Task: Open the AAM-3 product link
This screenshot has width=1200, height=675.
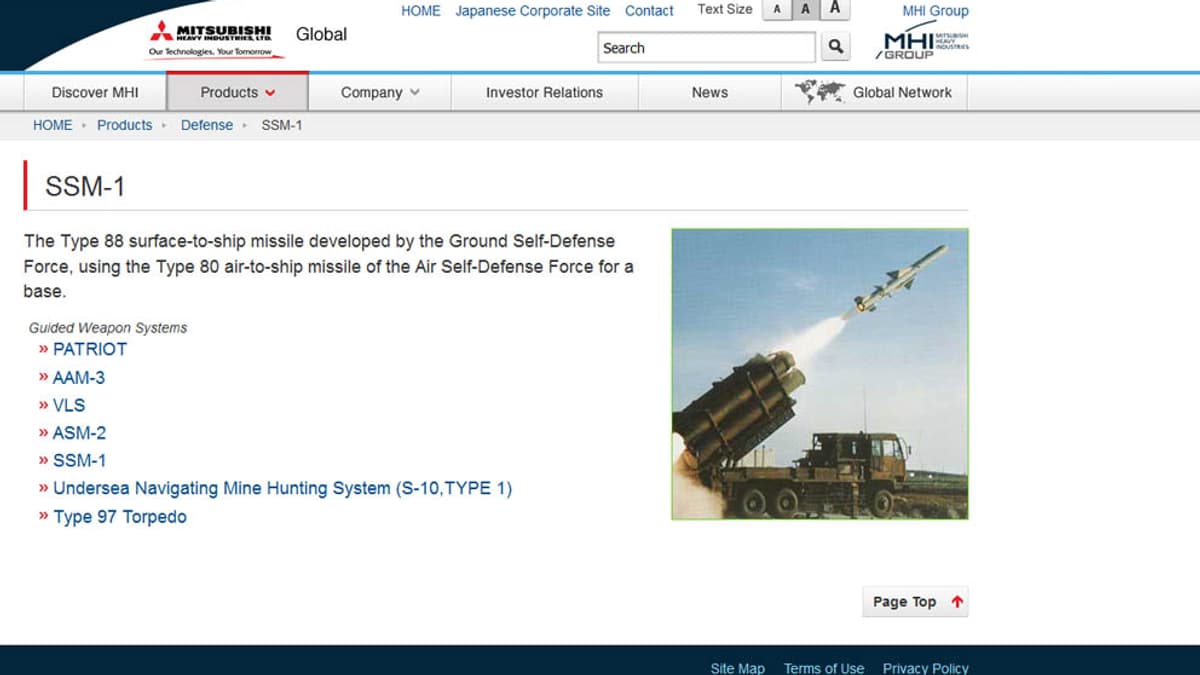Action: tap(79, 377)
